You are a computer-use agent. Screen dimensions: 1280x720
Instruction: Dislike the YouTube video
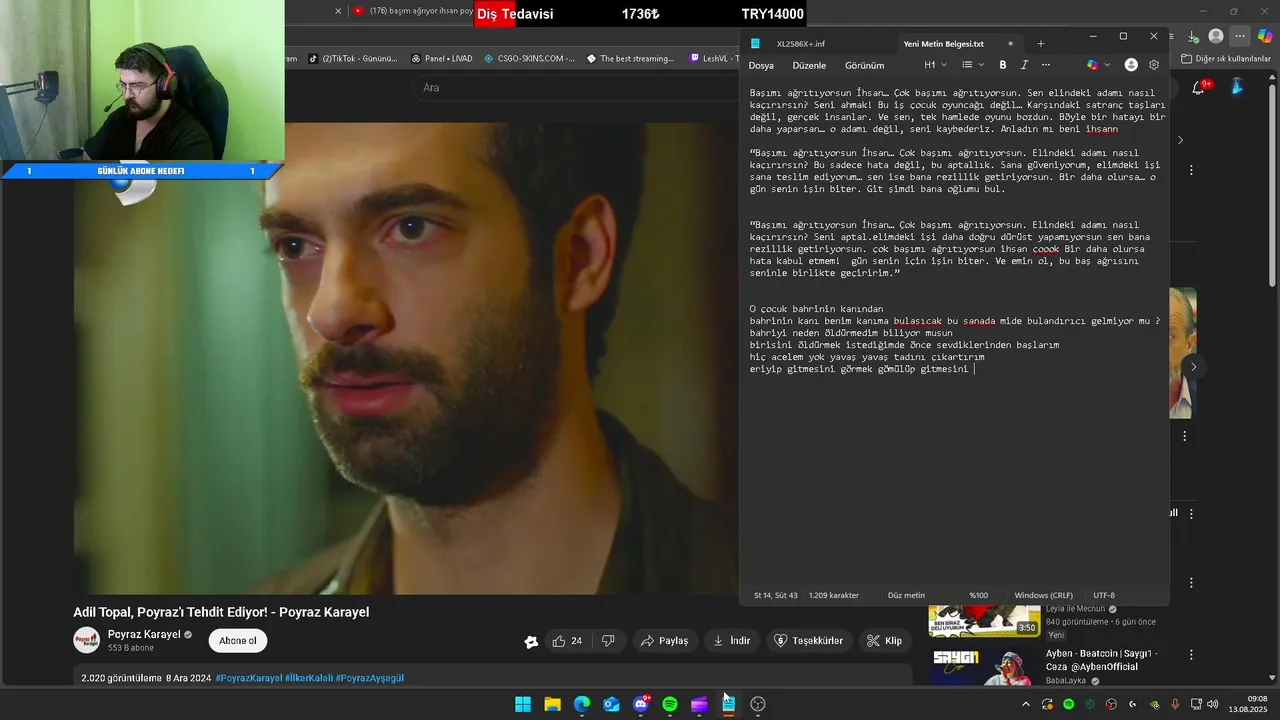coord(608,641)
